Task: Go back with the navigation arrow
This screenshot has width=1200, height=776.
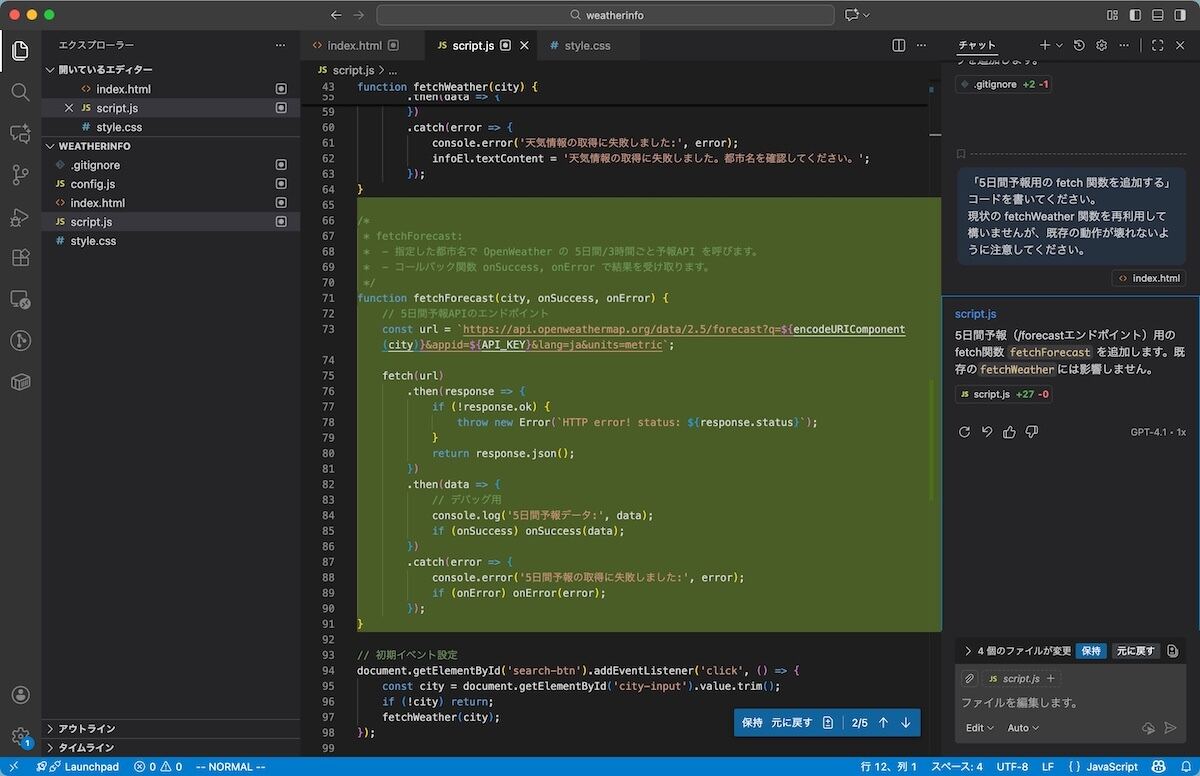Action: [336, 15]
